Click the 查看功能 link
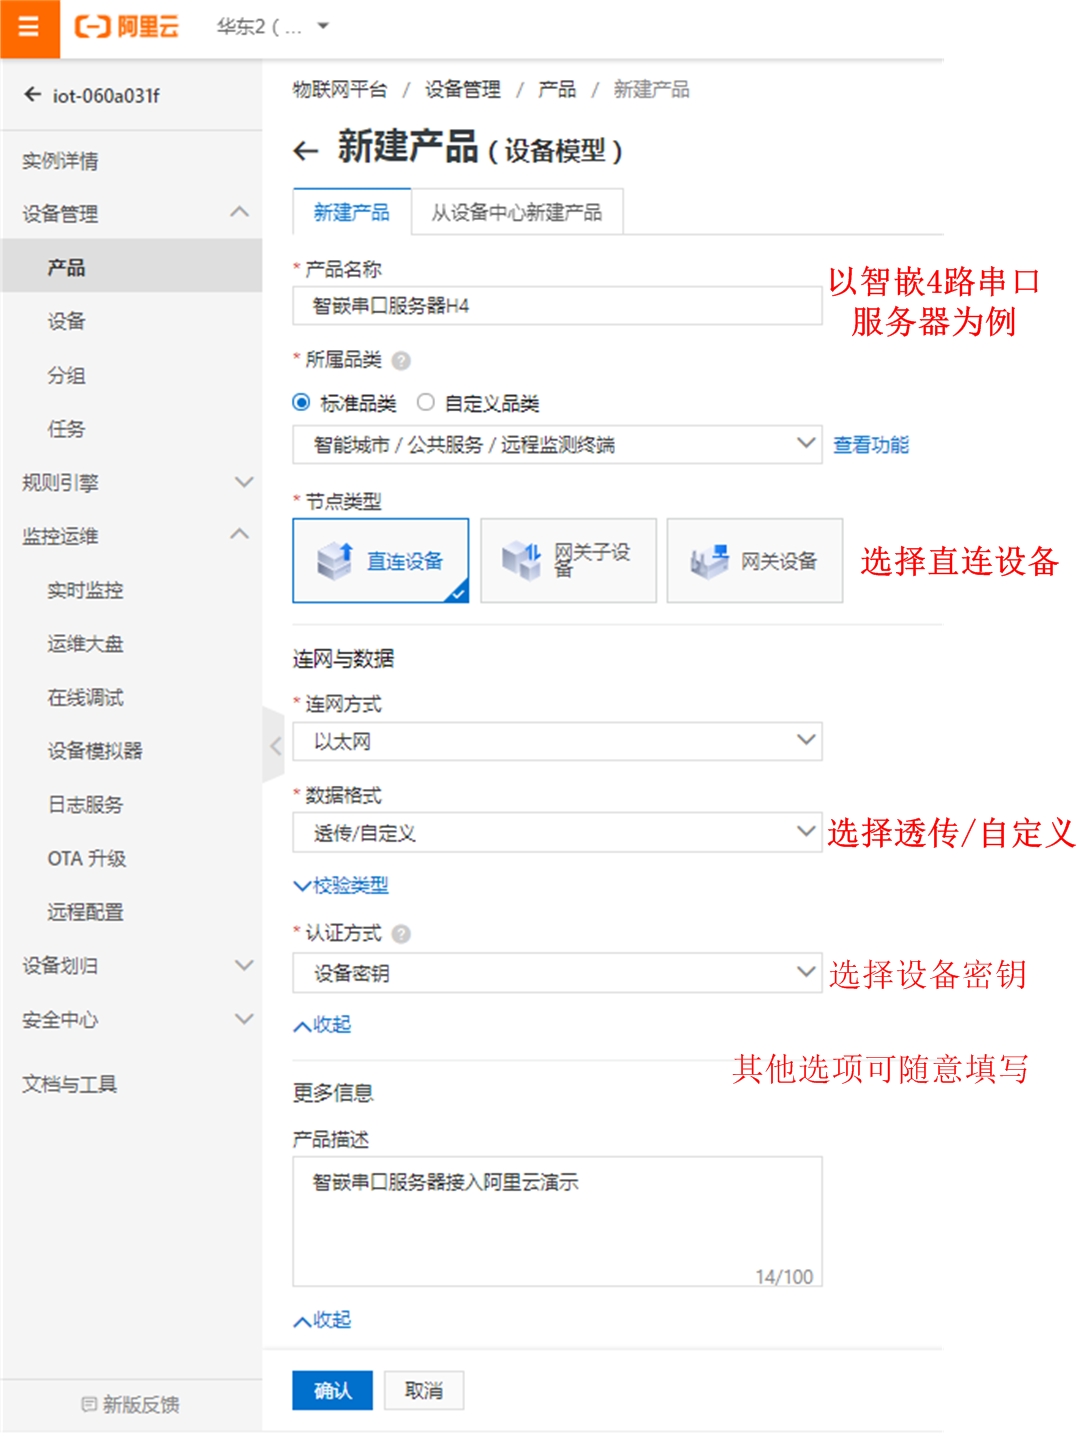The height and width of the screenshot is (1438, 1078). point(870,445)
